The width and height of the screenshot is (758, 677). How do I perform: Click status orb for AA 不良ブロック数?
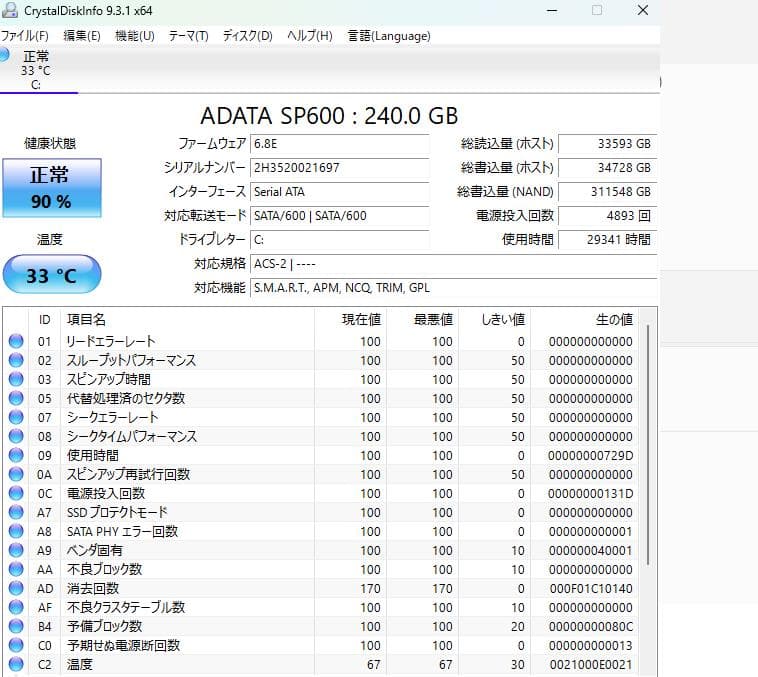click(x=16, y=569)
